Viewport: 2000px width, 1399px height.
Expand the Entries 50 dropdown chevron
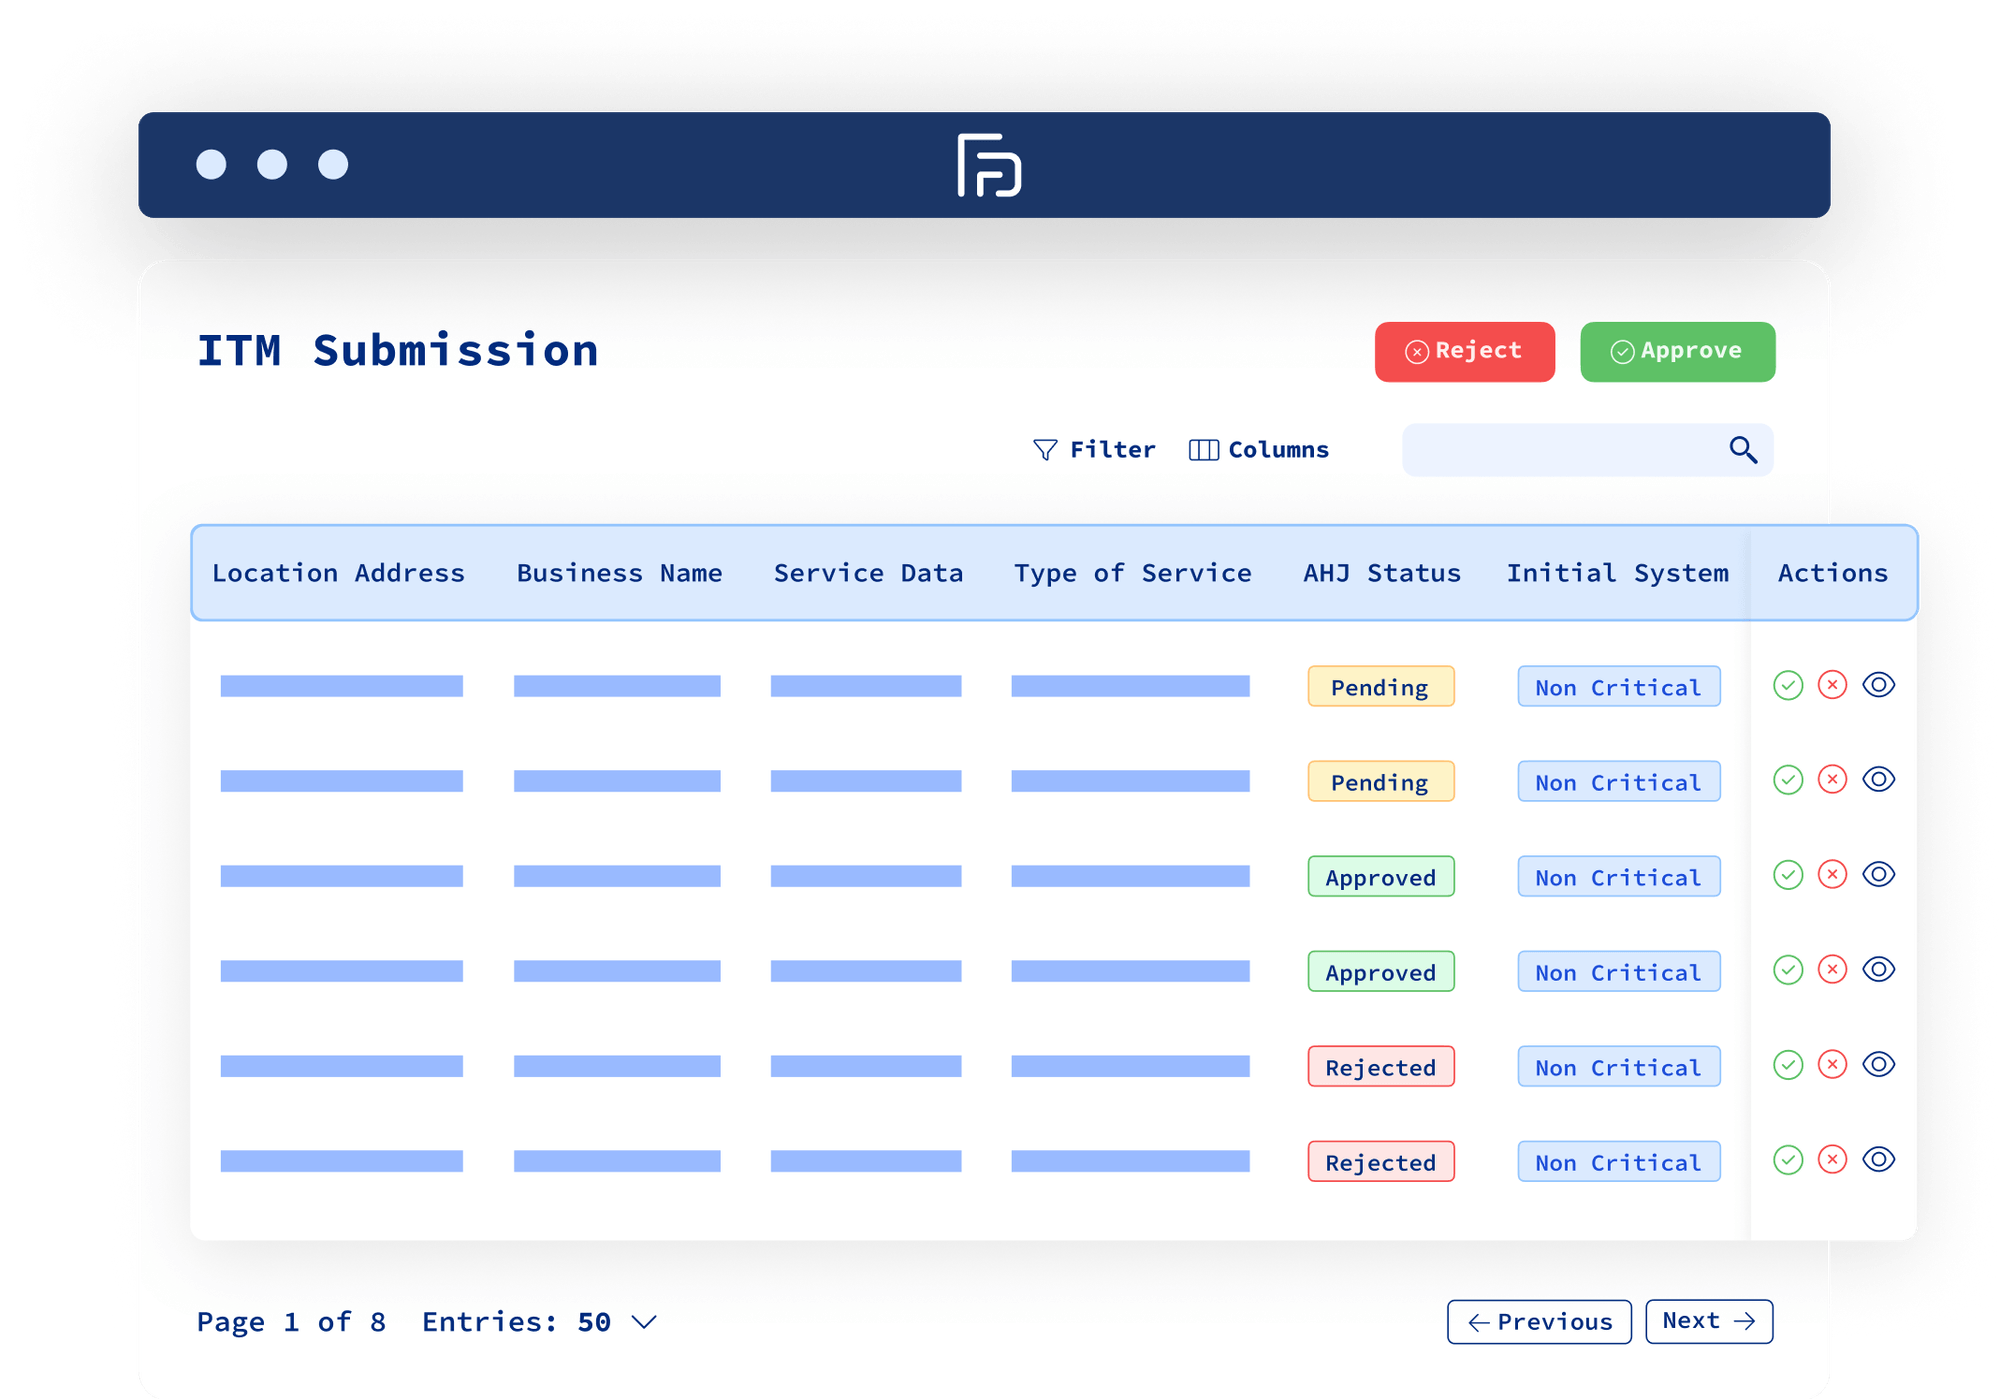point(645,1322)
